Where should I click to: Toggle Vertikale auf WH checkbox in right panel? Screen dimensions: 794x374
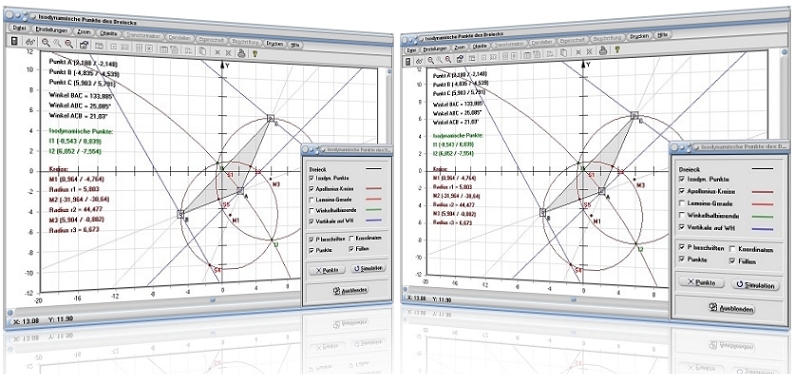682,228
